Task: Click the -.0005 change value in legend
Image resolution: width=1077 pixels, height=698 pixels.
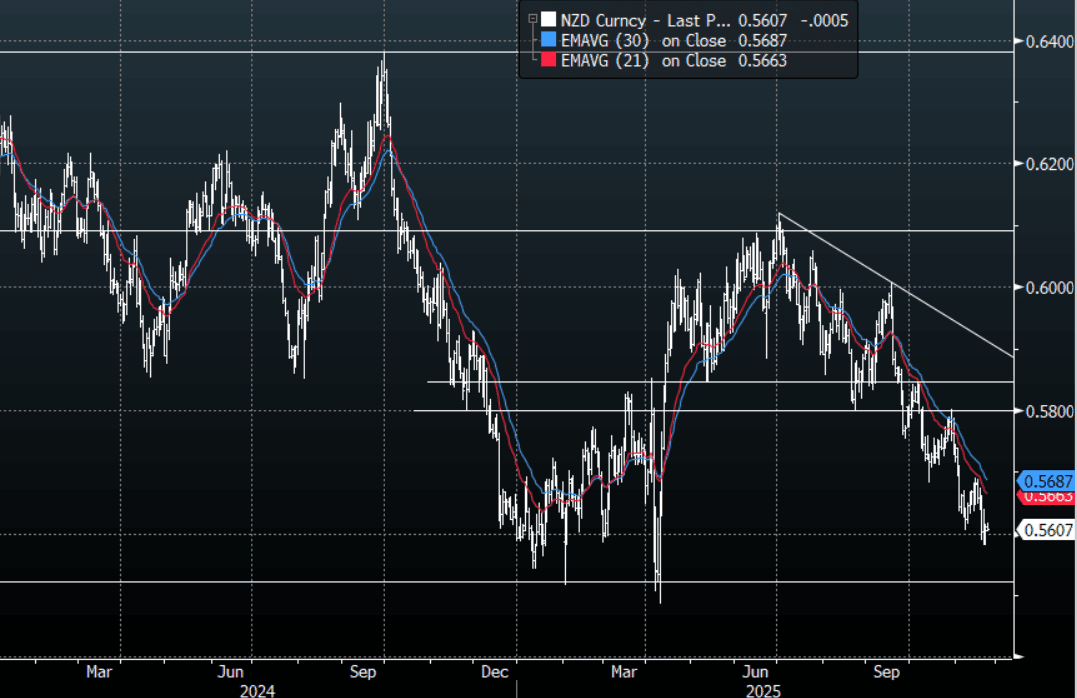Action: 827,19
